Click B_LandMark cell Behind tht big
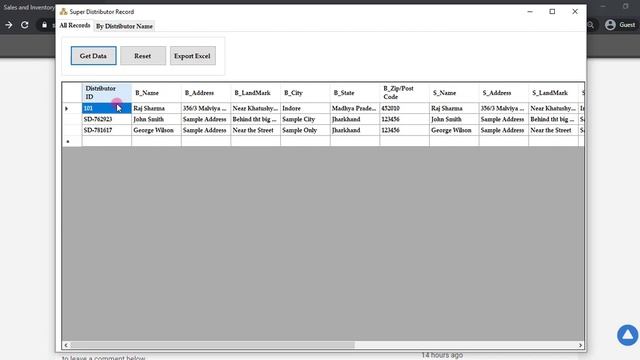The height and width of the screenshot is (360, 640). 256,119
